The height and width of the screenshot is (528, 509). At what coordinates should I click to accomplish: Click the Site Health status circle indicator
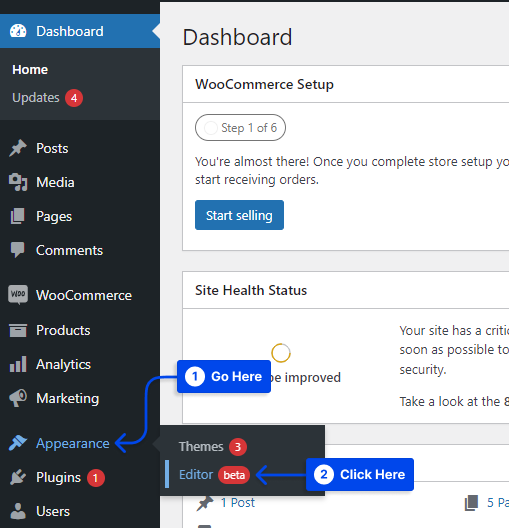tap(281, 353)
